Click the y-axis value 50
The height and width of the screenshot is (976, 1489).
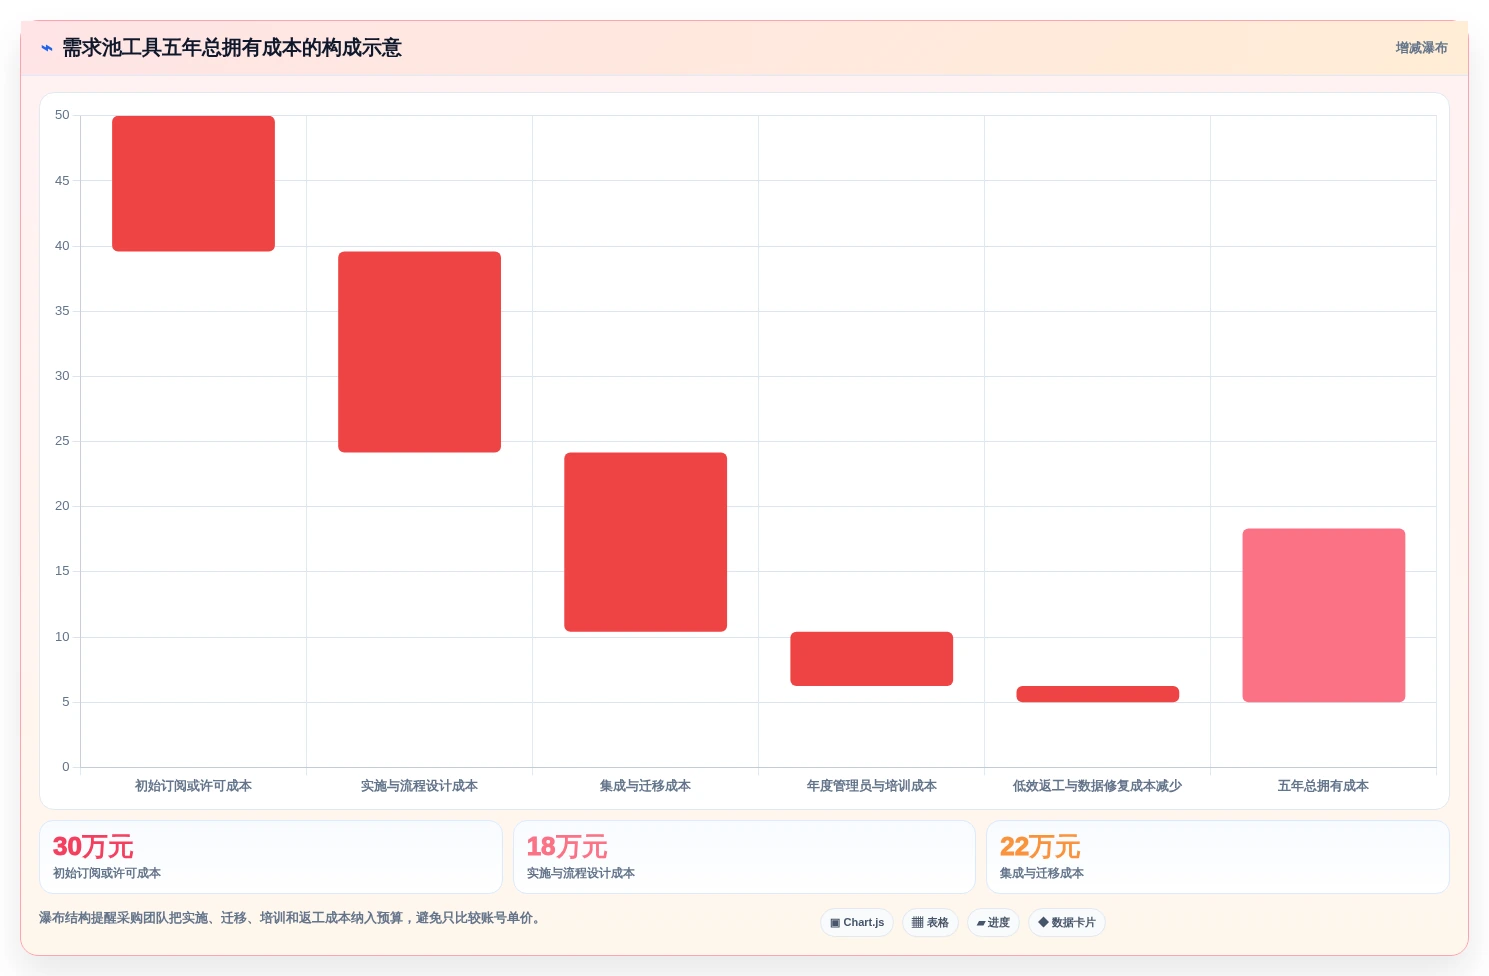pos(62,115)
